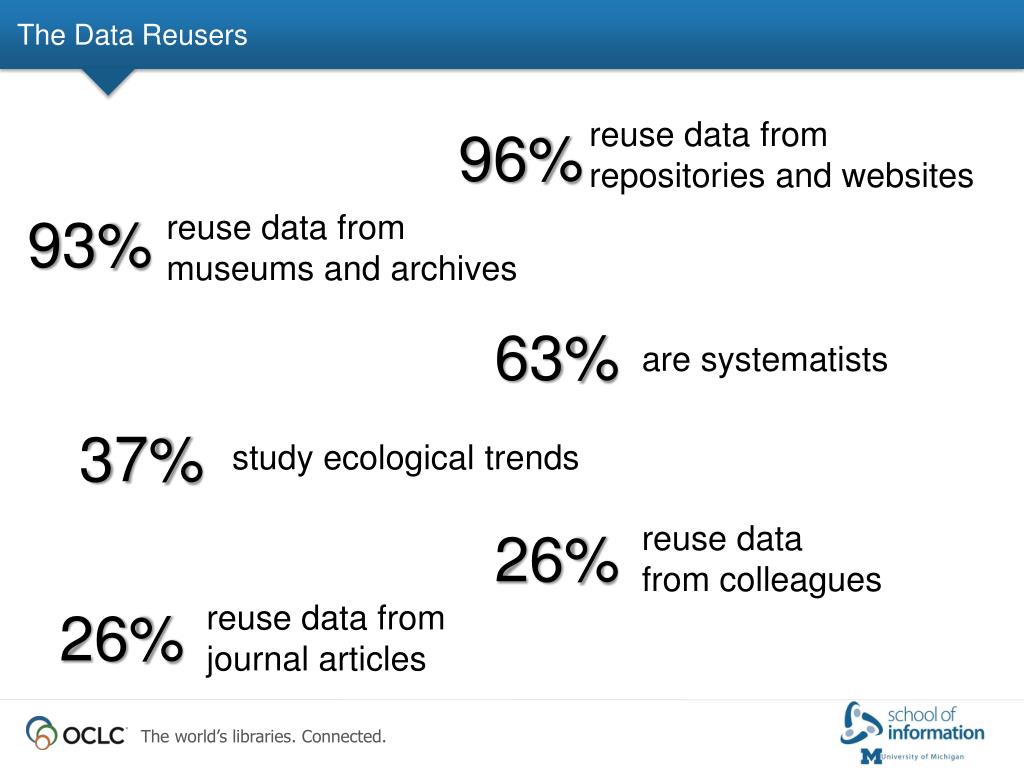Click the 37% statistic number
Screen dimensions: 1024x768
pos(141,460)
